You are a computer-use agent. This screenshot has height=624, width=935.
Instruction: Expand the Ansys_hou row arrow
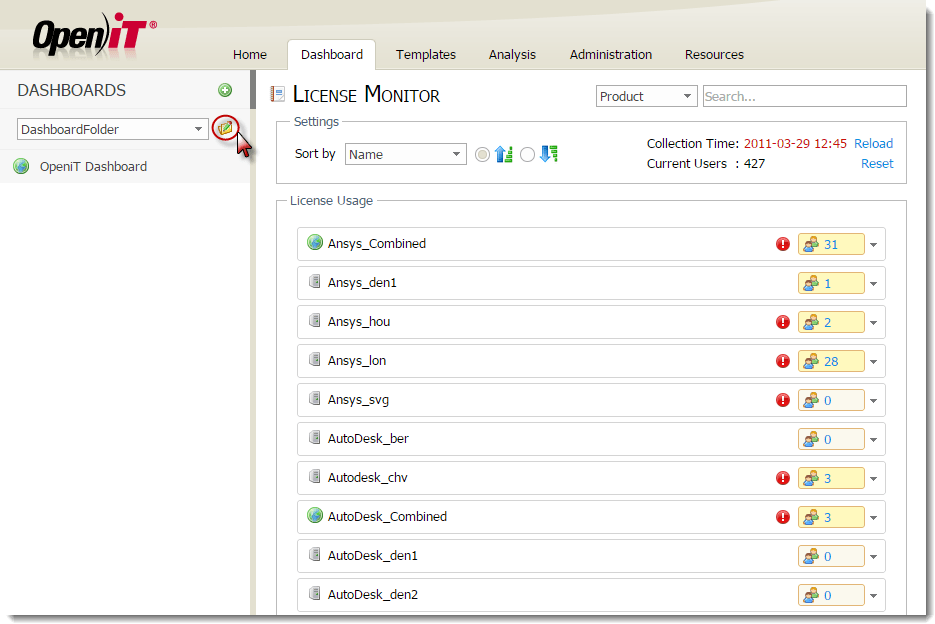[x=874, y=323]
